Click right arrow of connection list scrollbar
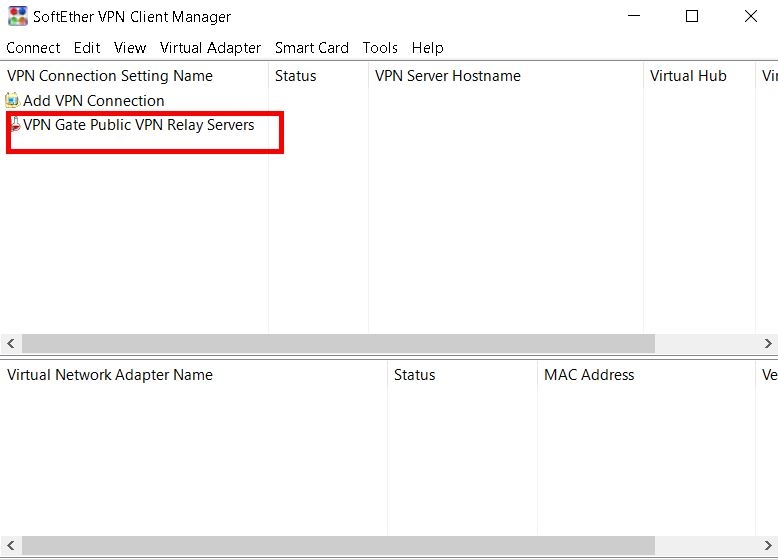This screenshot has width=778, height=560. (x=768, y=343)
